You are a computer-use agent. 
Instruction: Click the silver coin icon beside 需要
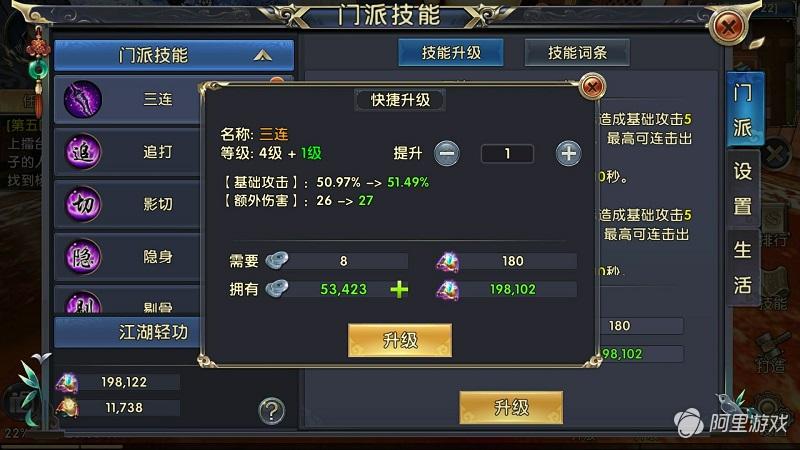(277, 261)
